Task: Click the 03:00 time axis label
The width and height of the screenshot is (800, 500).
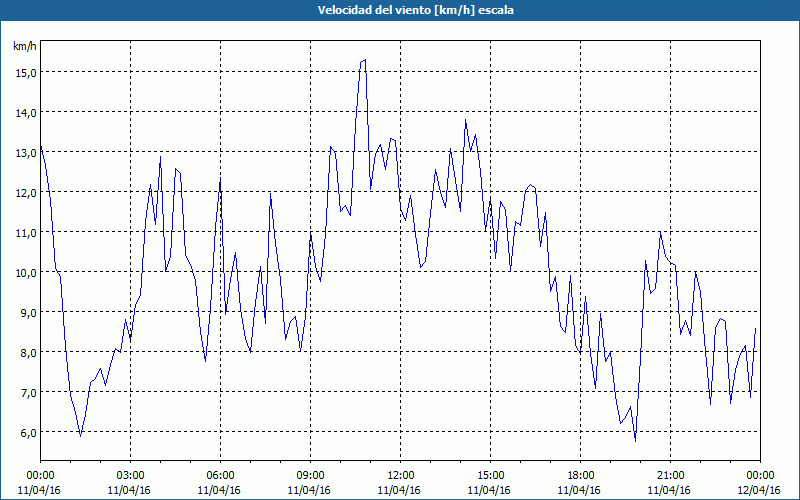Action: coord(131,476)
